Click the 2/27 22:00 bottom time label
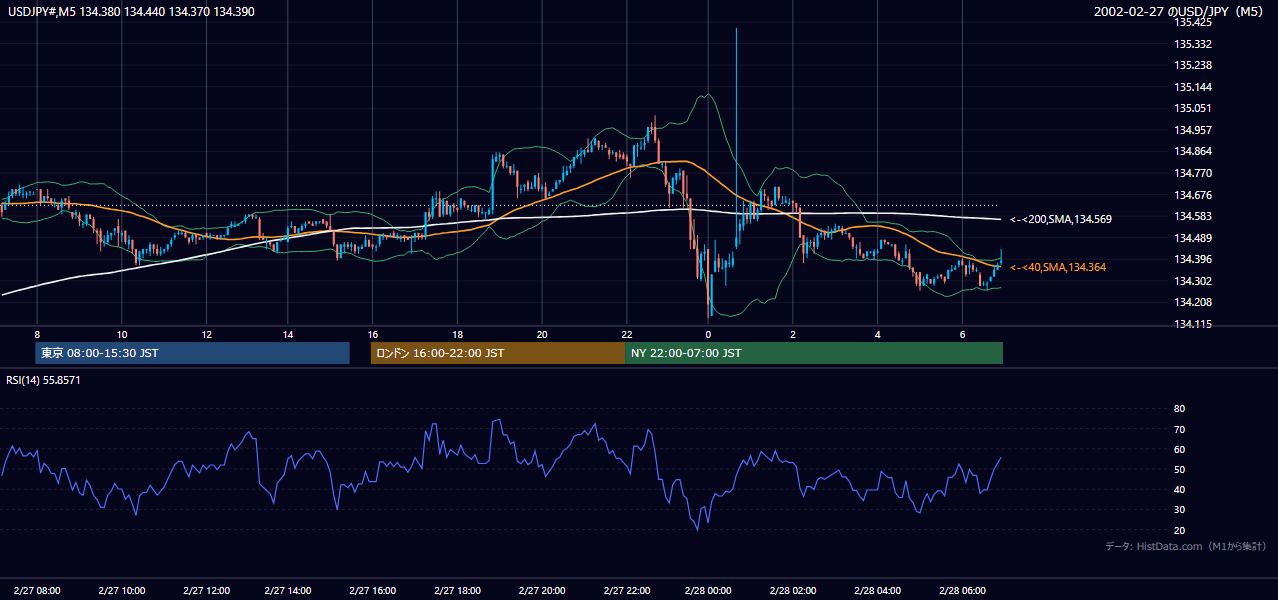The width and height of the screenshot is (1278, 600). (625, 590)
